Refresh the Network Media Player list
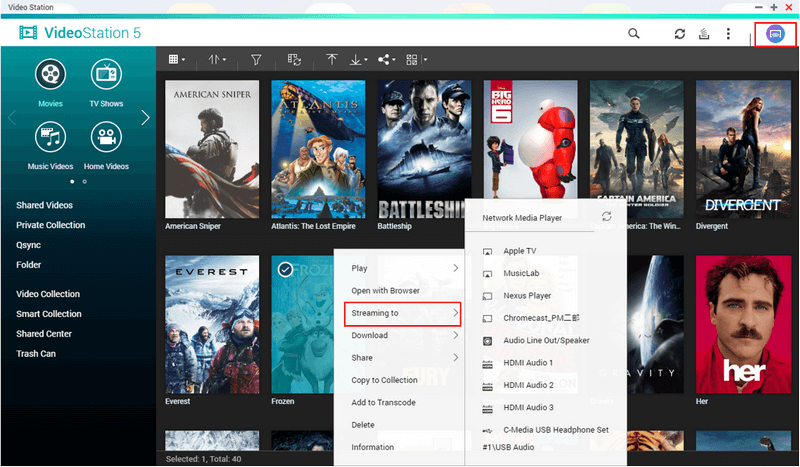 [606, 216]
